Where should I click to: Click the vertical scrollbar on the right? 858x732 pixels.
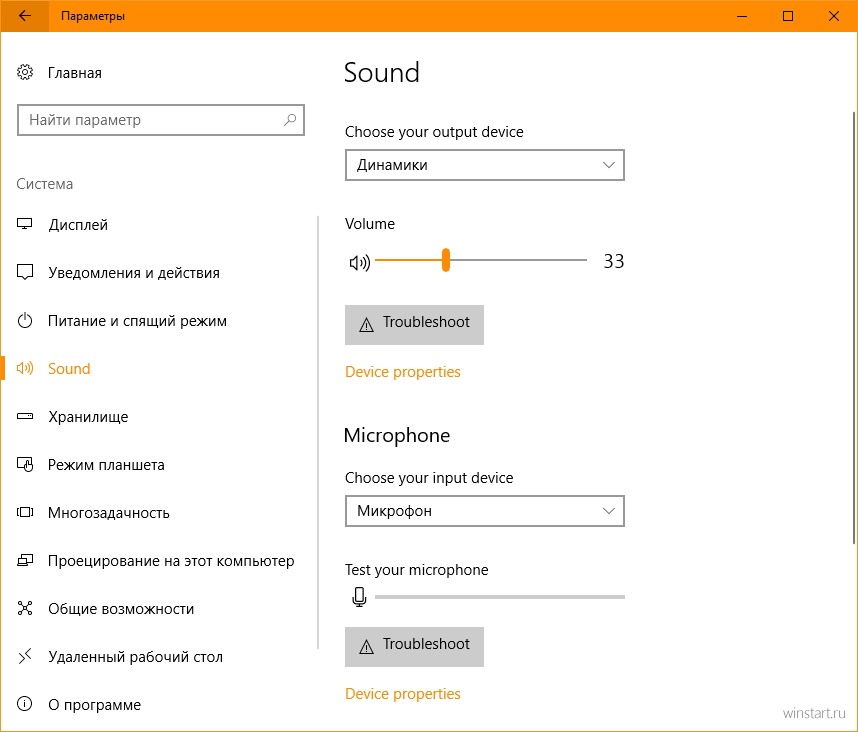click(x=854, y=328)
